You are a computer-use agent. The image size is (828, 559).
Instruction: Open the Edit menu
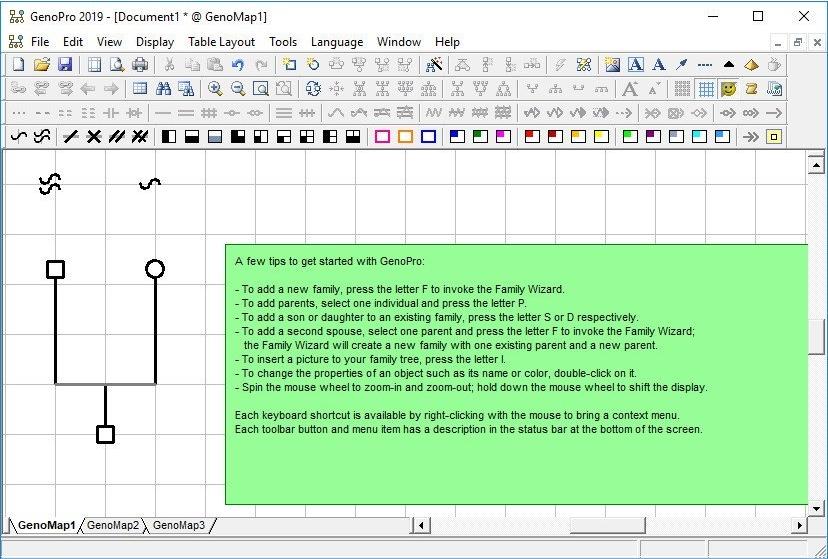point(73,42)
